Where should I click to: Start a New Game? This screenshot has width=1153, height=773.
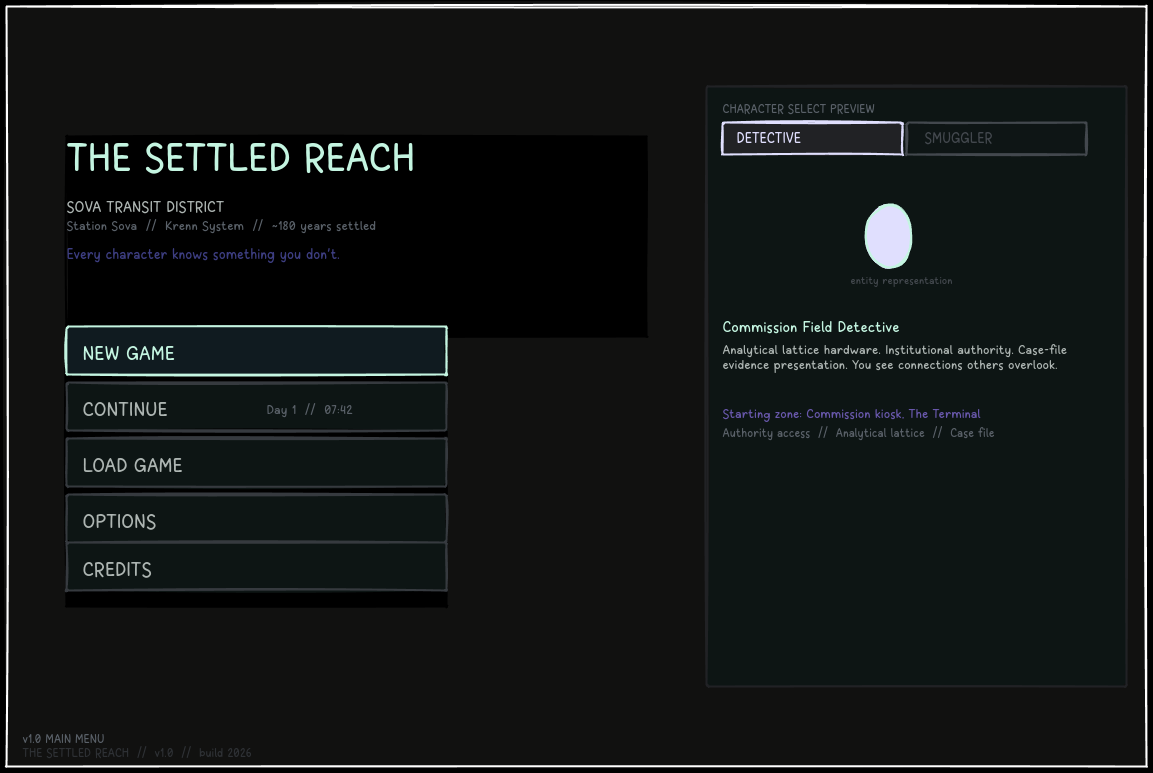click(257, 352)
